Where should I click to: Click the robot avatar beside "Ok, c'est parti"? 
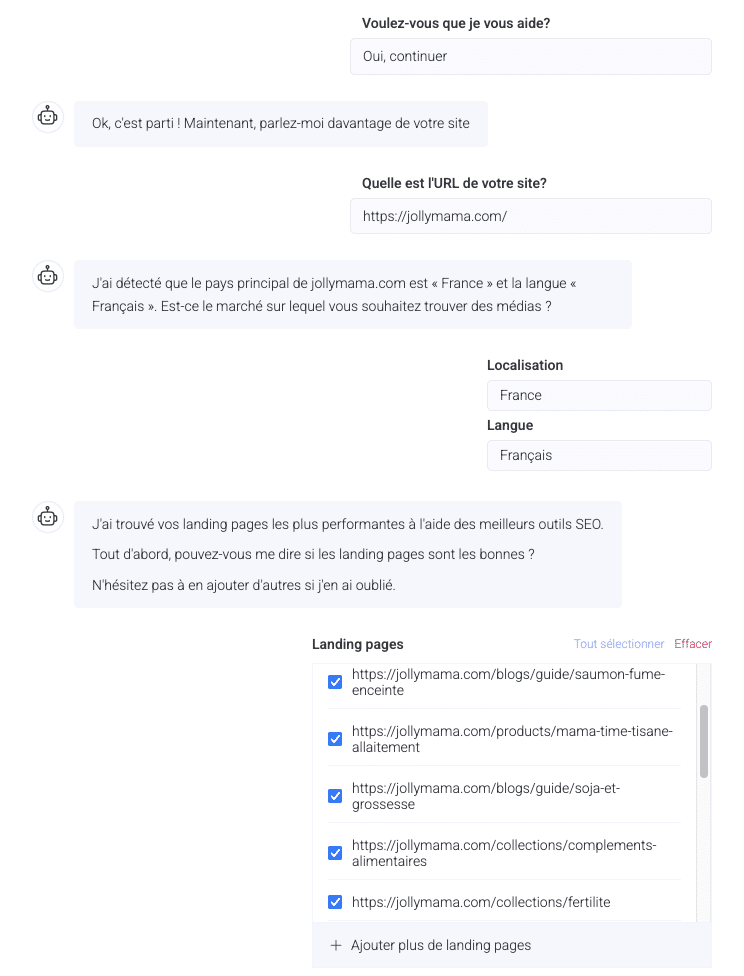[x=48, y=117]
